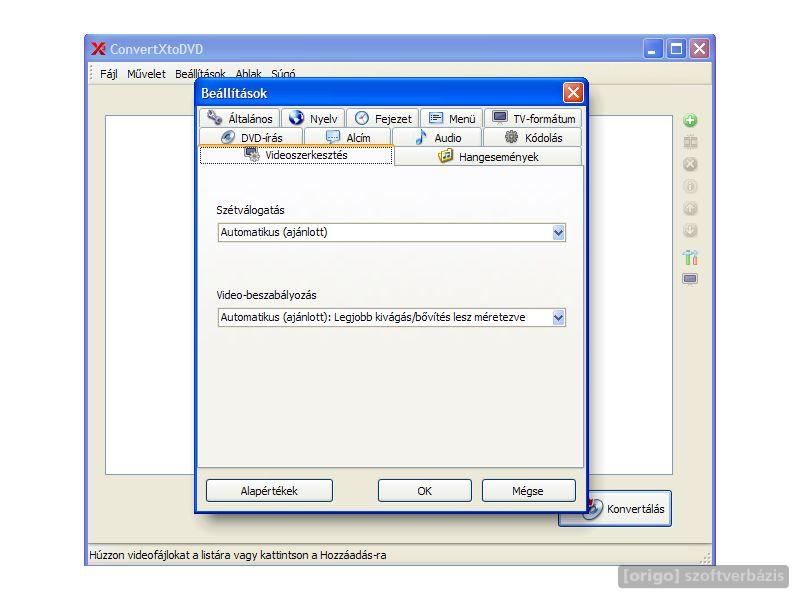Viewport: 800px width, 600px height.
Task: Select the Videoszerkesztés tab
Action: point(296,155)
